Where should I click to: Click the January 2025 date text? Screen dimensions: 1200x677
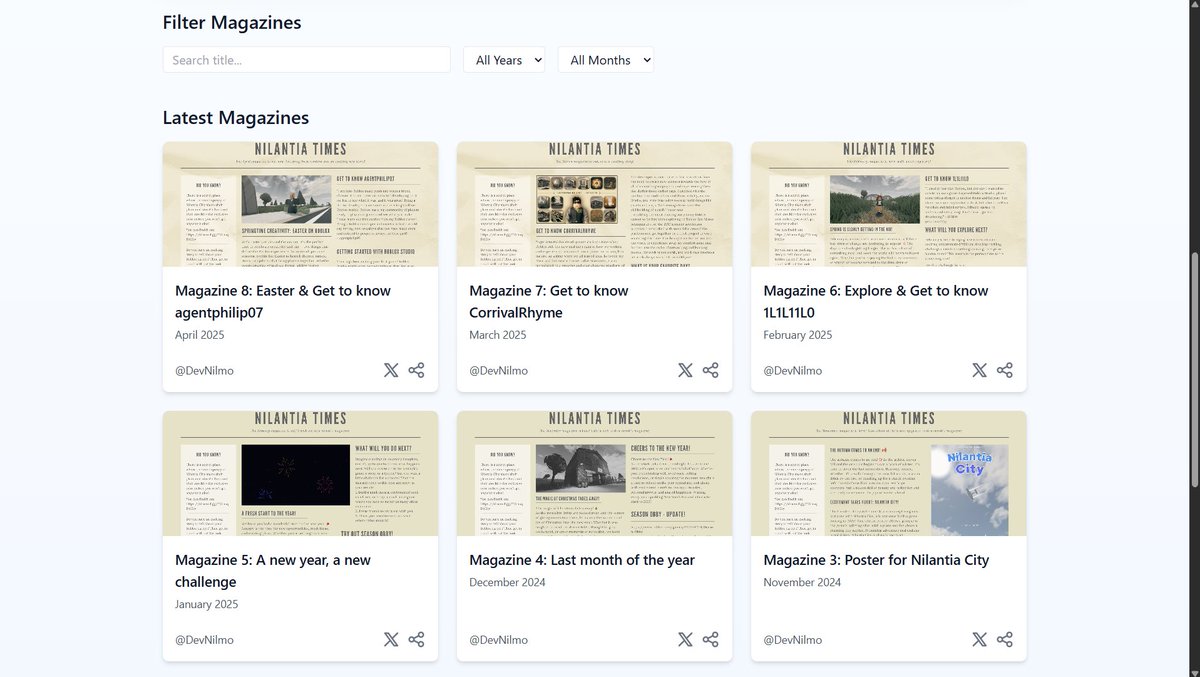point(207,604)
